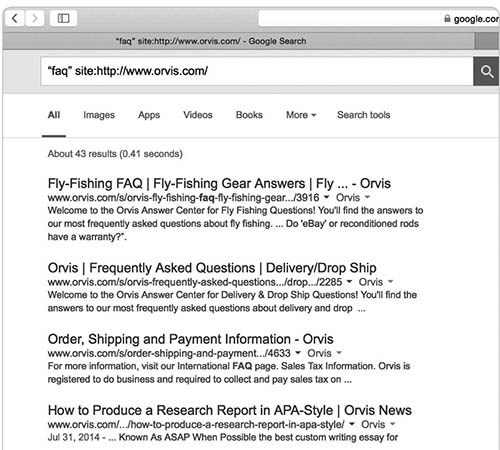Open the Fly-Fishing FAQ result link

pos(219,183)
